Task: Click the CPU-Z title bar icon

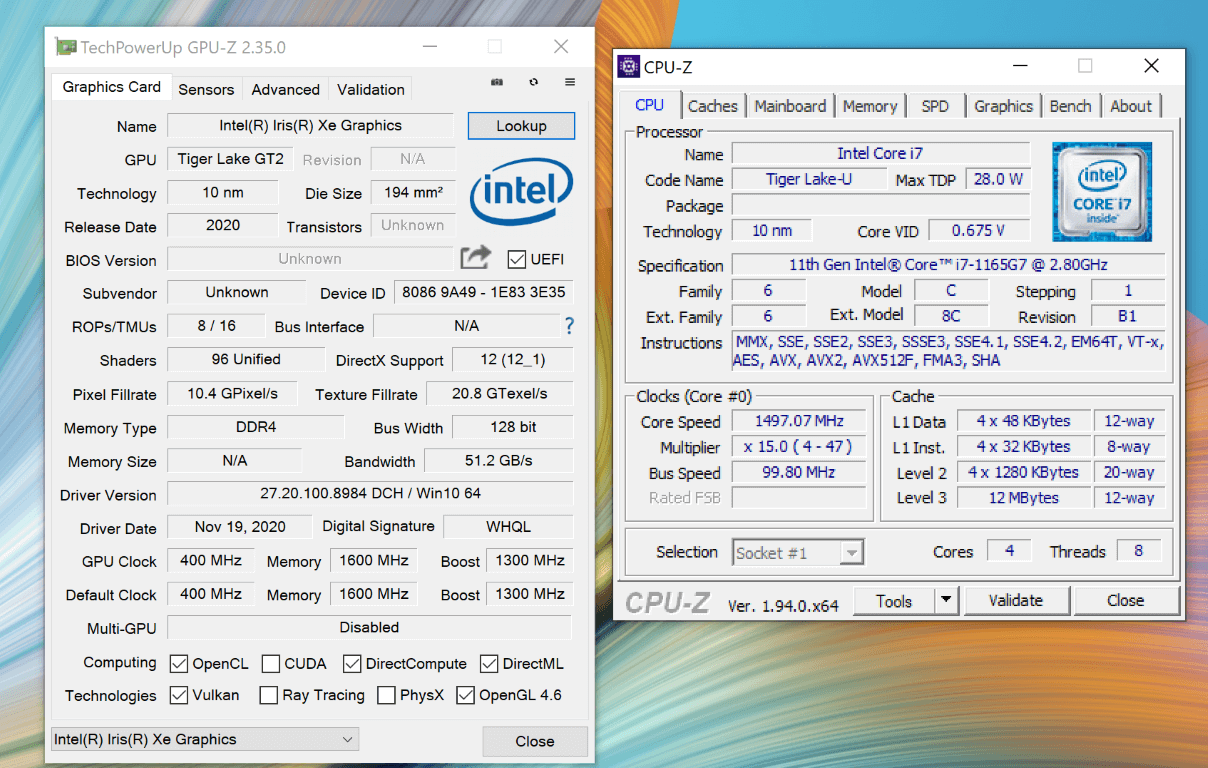Action: coord(629,67)
